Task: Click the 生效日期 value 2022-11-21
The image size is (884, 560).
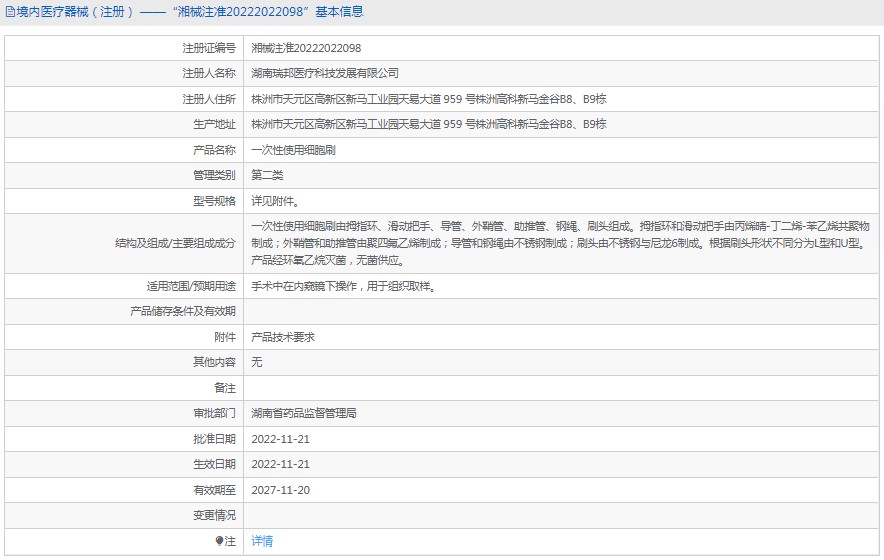Action: click(x=280, y=464)
